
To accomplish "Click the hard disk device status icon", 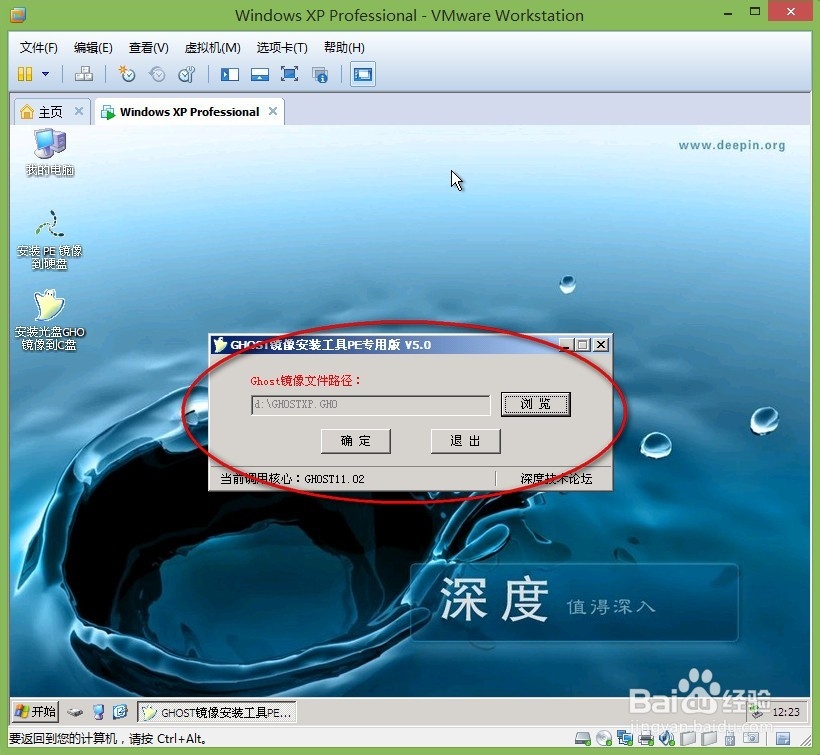I will 583,738.
